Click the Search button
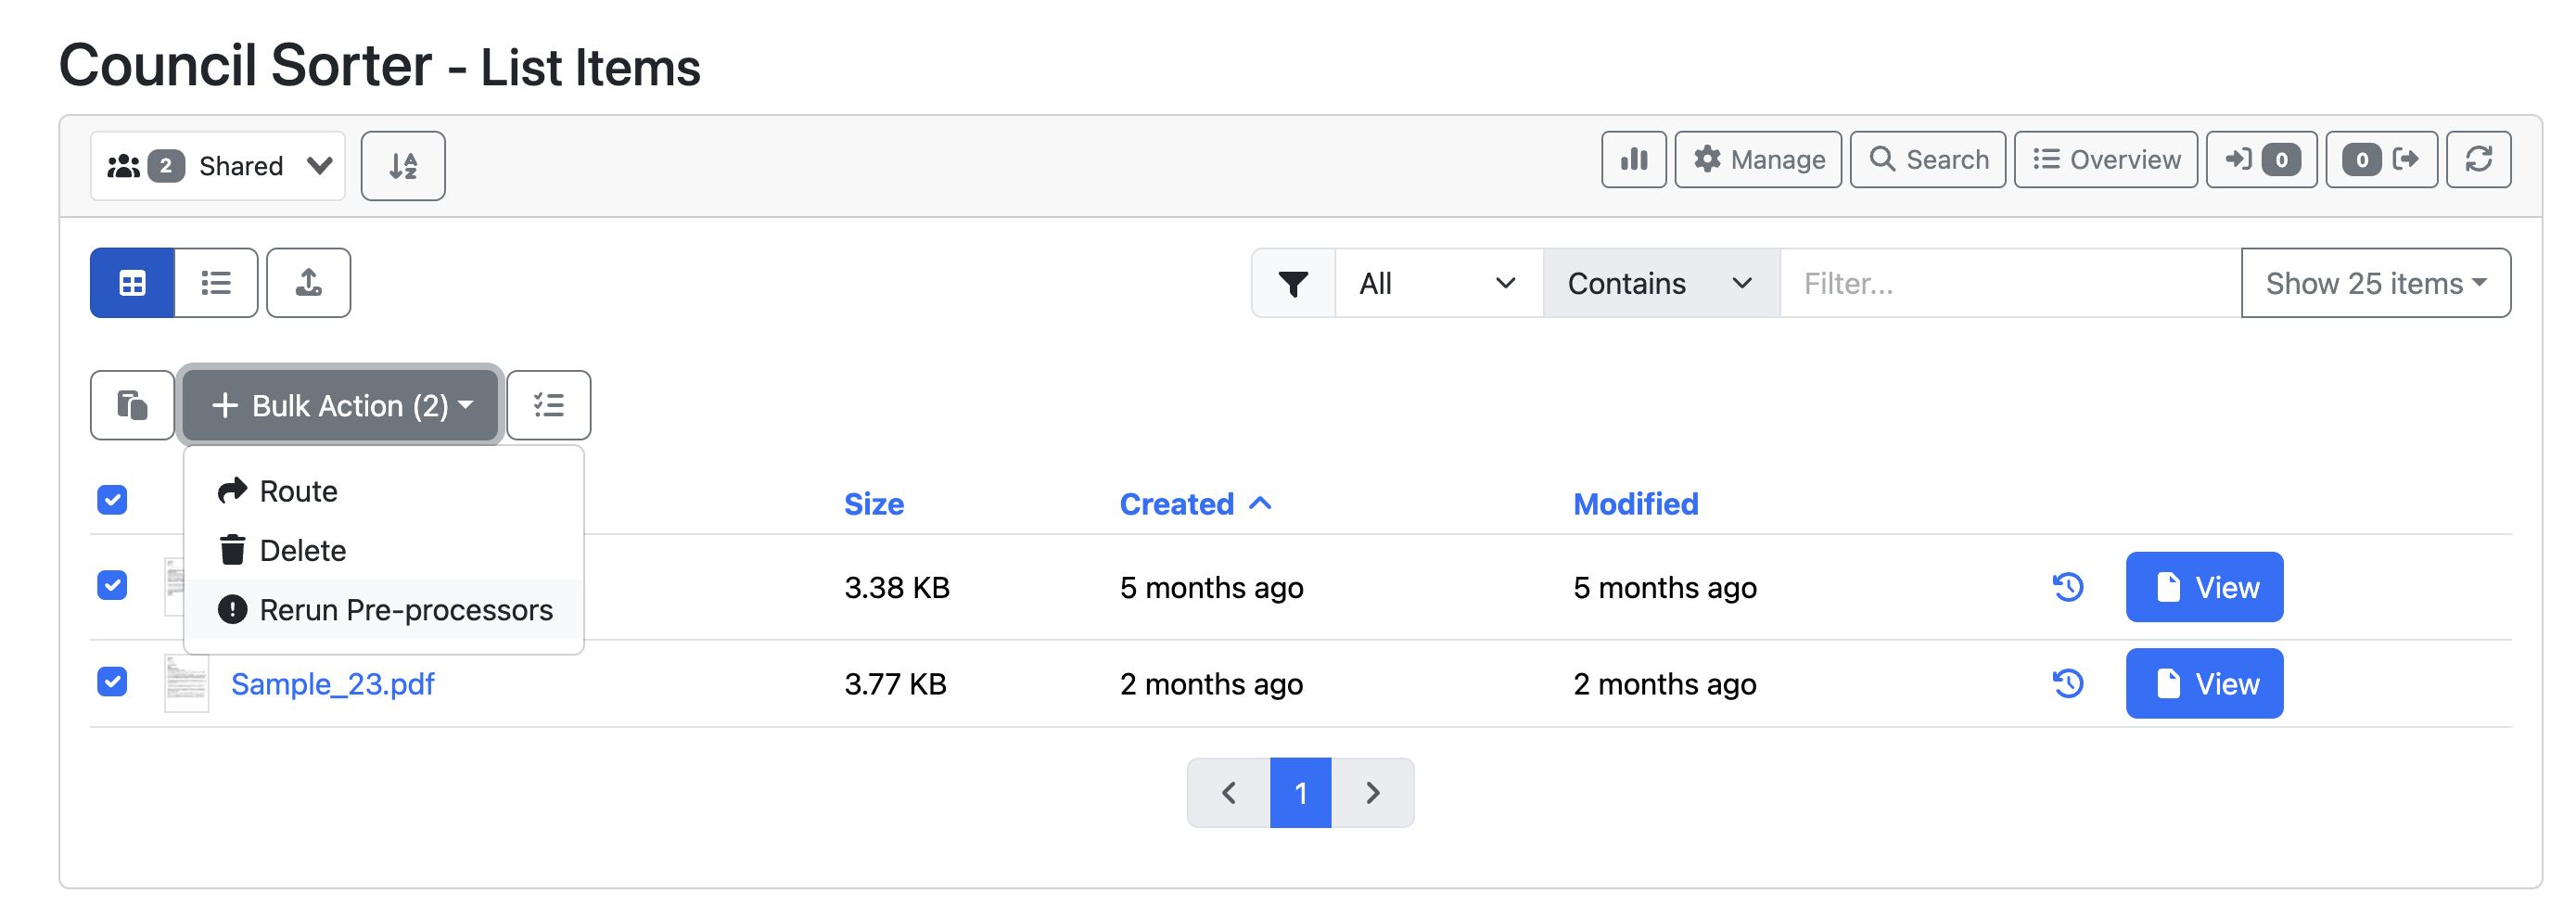2576x918 pixels. pyautogui.click(x=1927, y=160)
